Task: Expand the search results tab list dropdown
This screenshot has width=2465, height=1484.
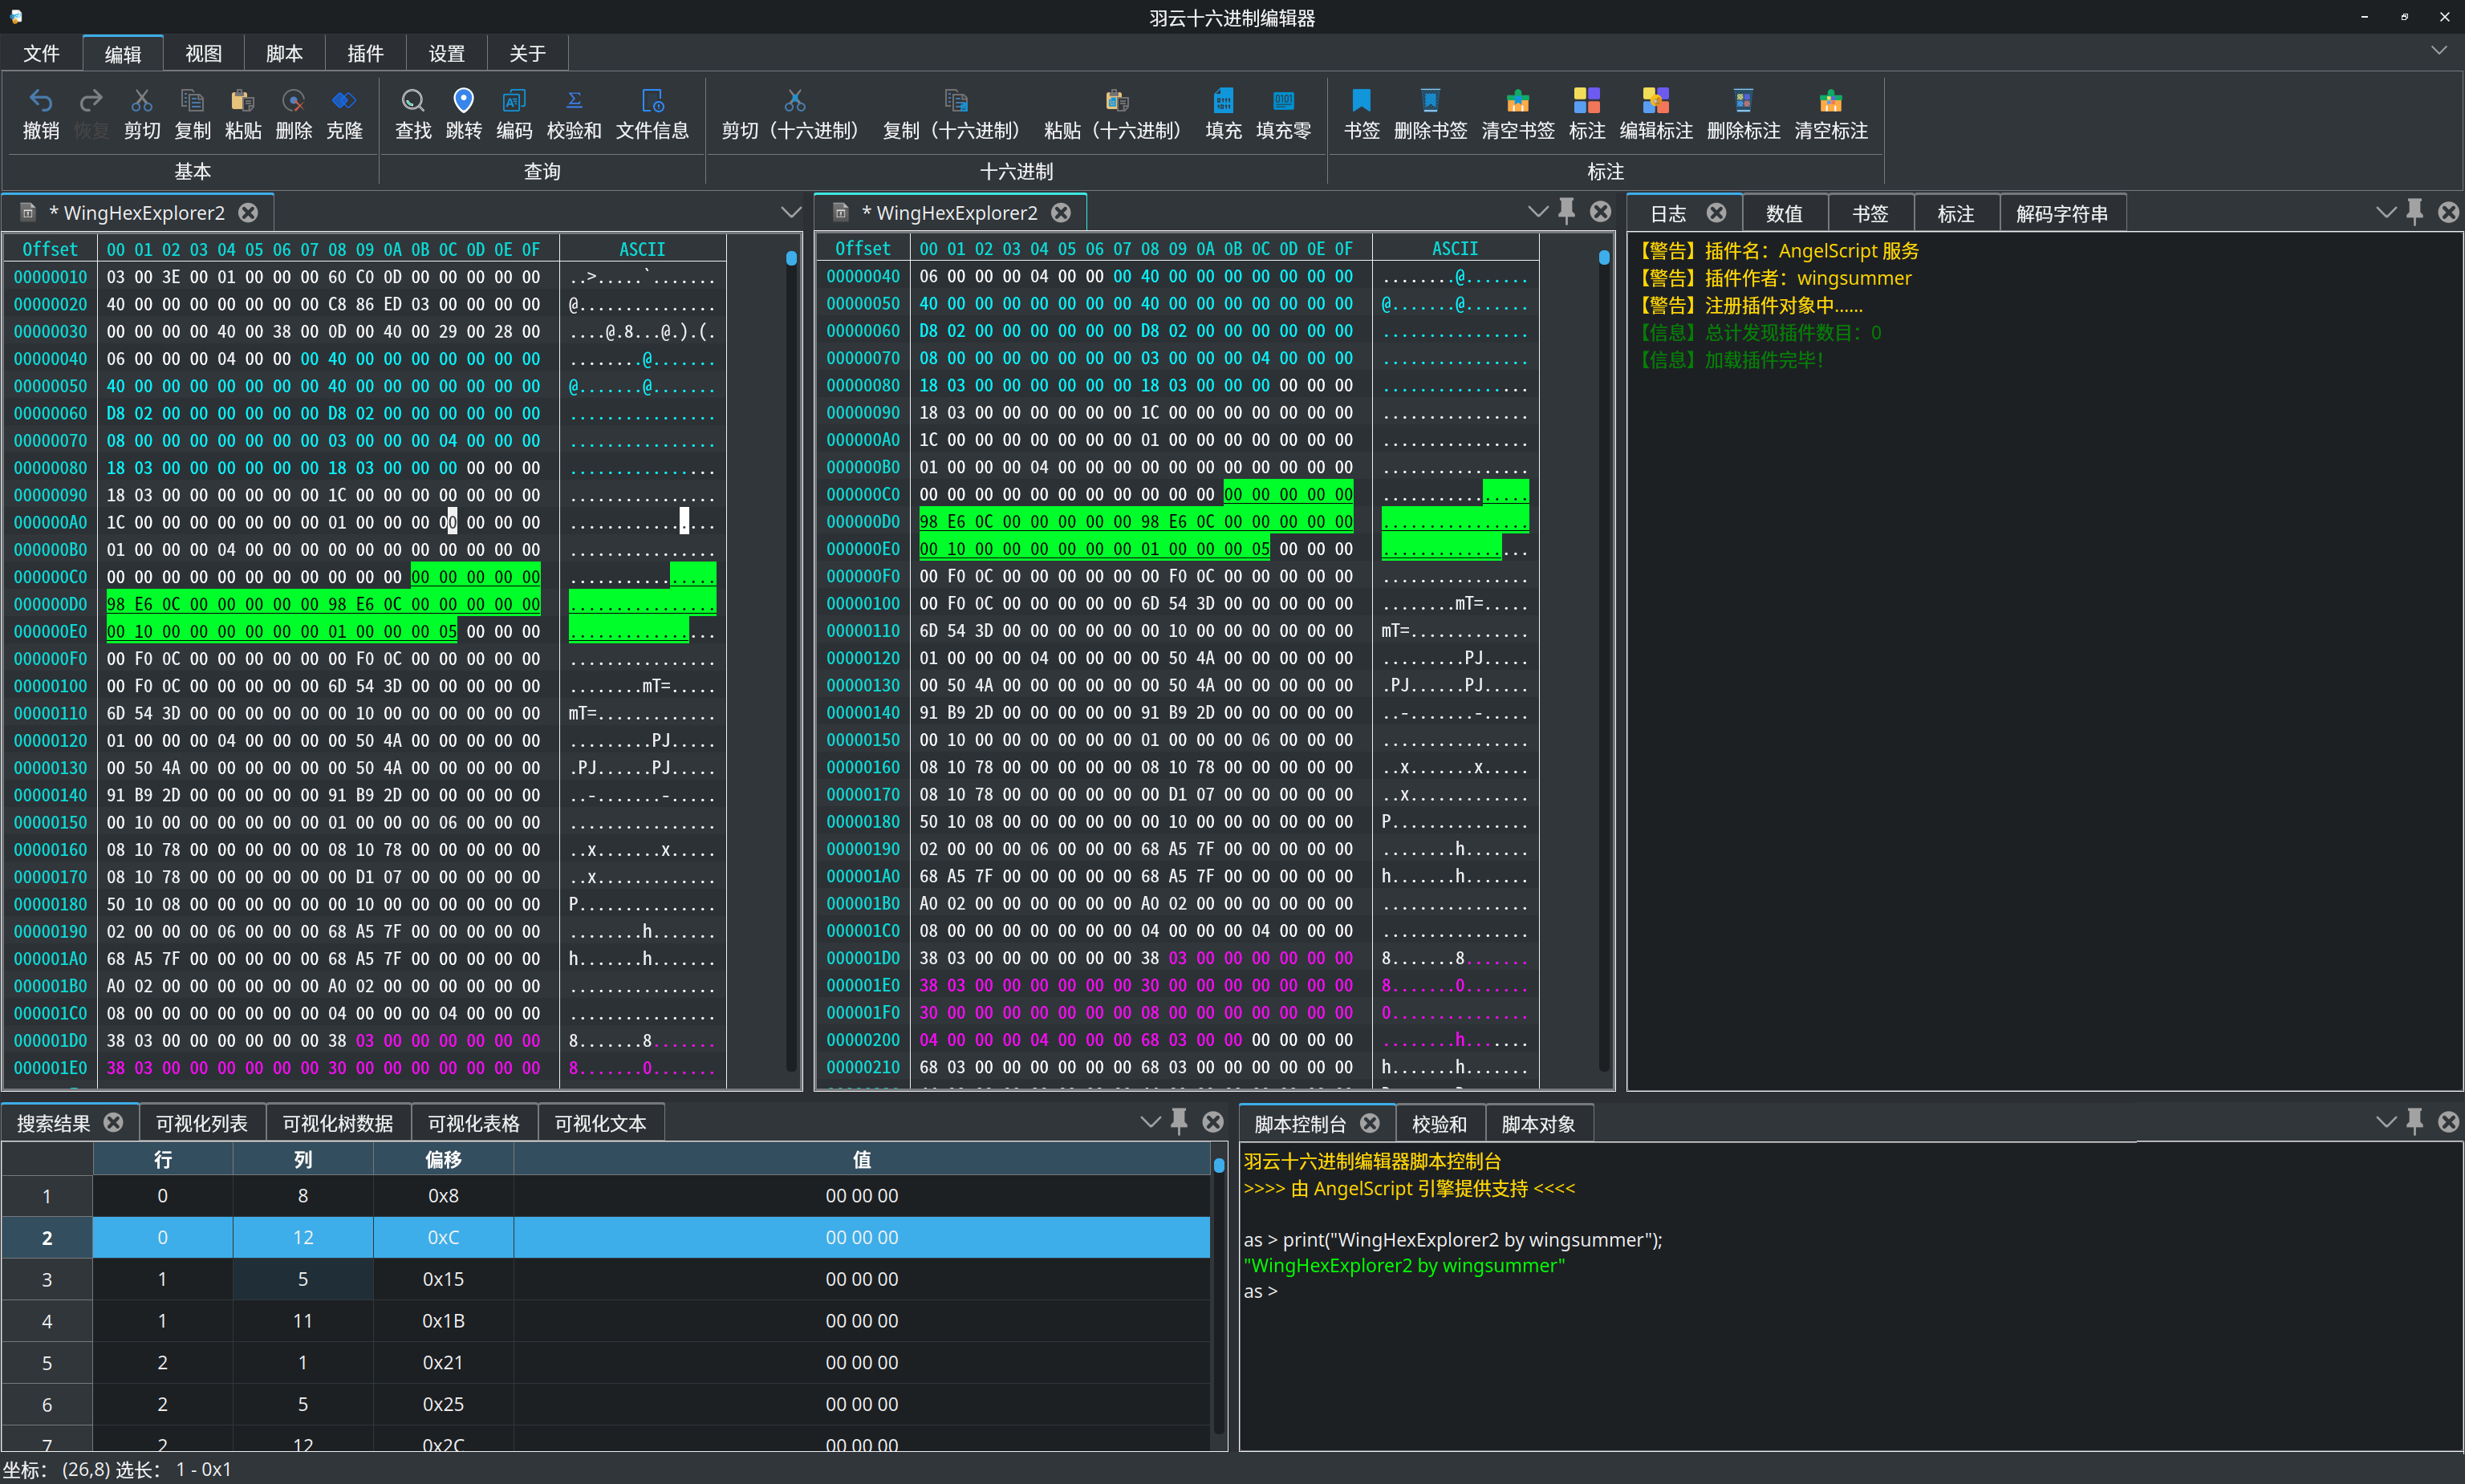Action: pyautogui.click(x=1150, y=1122)
